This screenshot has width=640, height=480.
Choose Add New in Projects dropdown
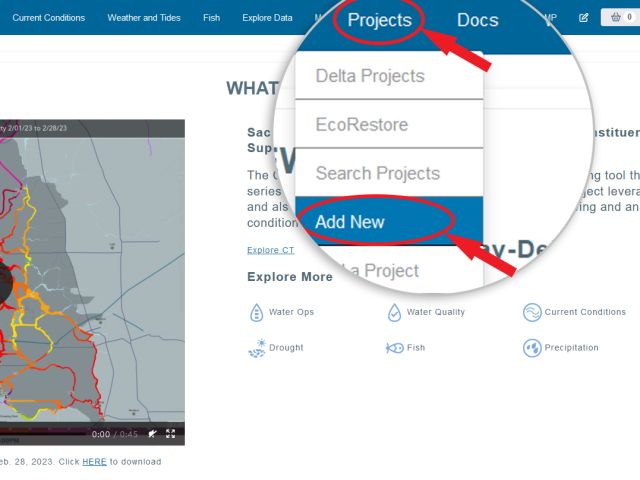tap(389, 221)
